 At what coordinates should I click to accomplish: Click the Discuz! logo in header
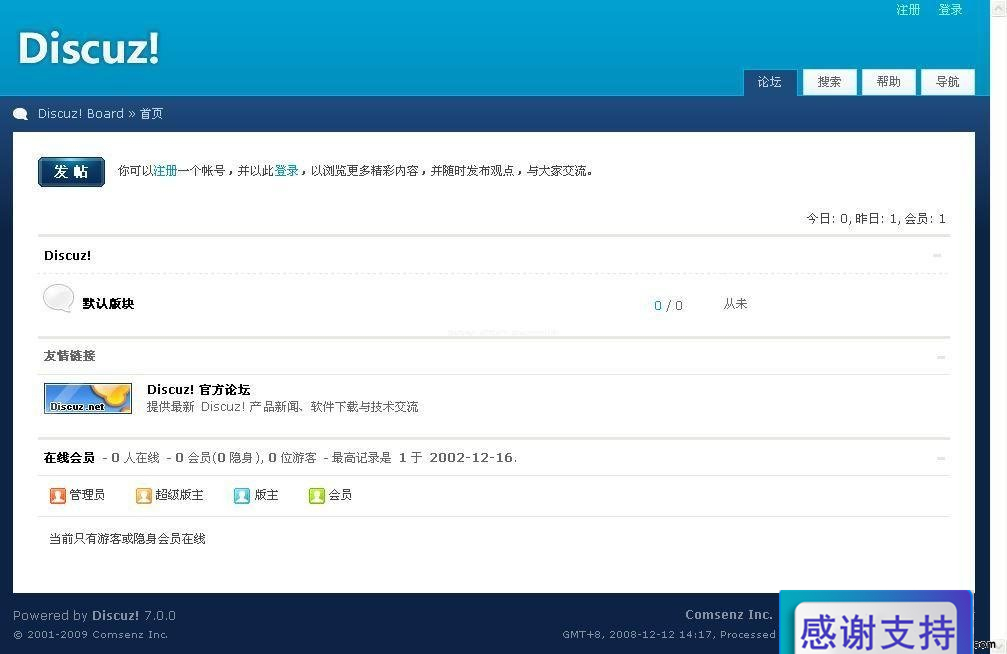[89, 48]
